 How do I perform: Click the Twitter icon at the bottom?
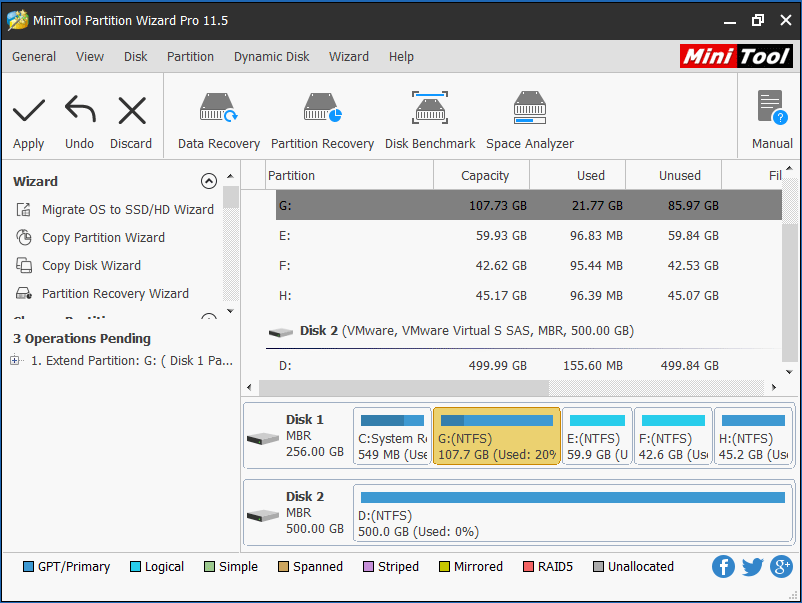click(752, 566)
